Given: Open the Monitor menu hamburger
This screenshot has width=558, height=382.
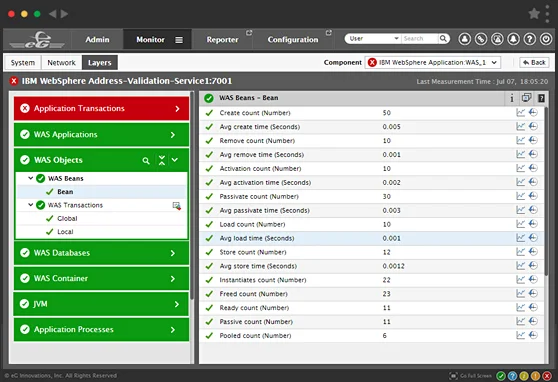Looking at the screenshot, I should (x=179, y=40).
